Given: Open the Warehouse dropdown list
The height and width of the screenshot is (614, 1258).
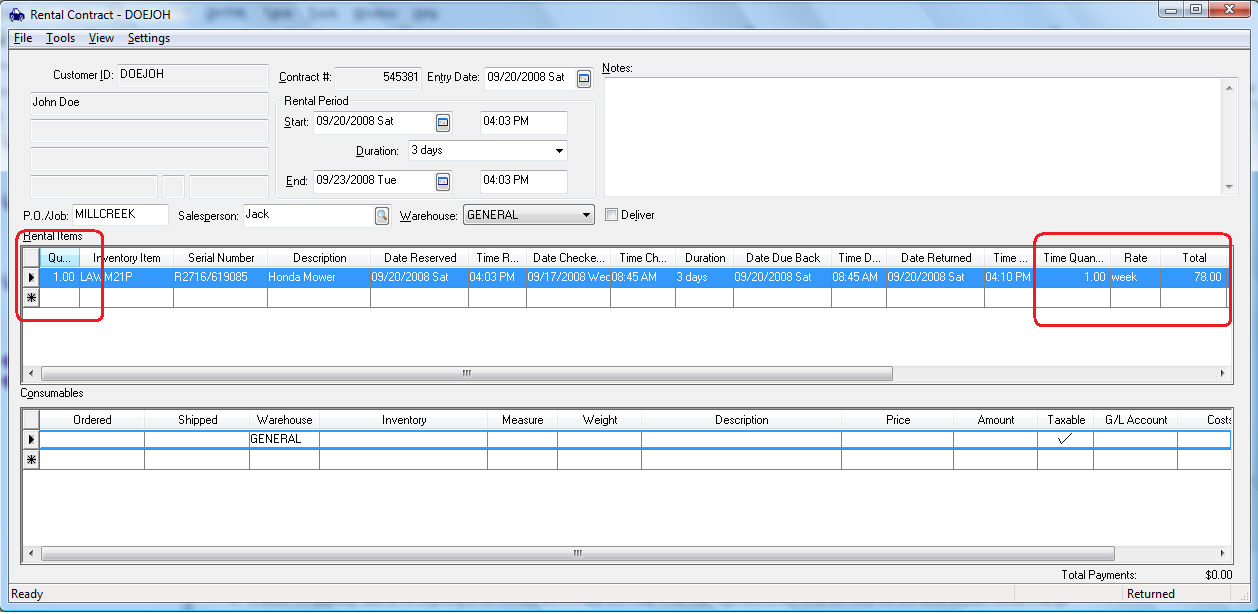Looking at the screenshot, I should pos(585,215).
